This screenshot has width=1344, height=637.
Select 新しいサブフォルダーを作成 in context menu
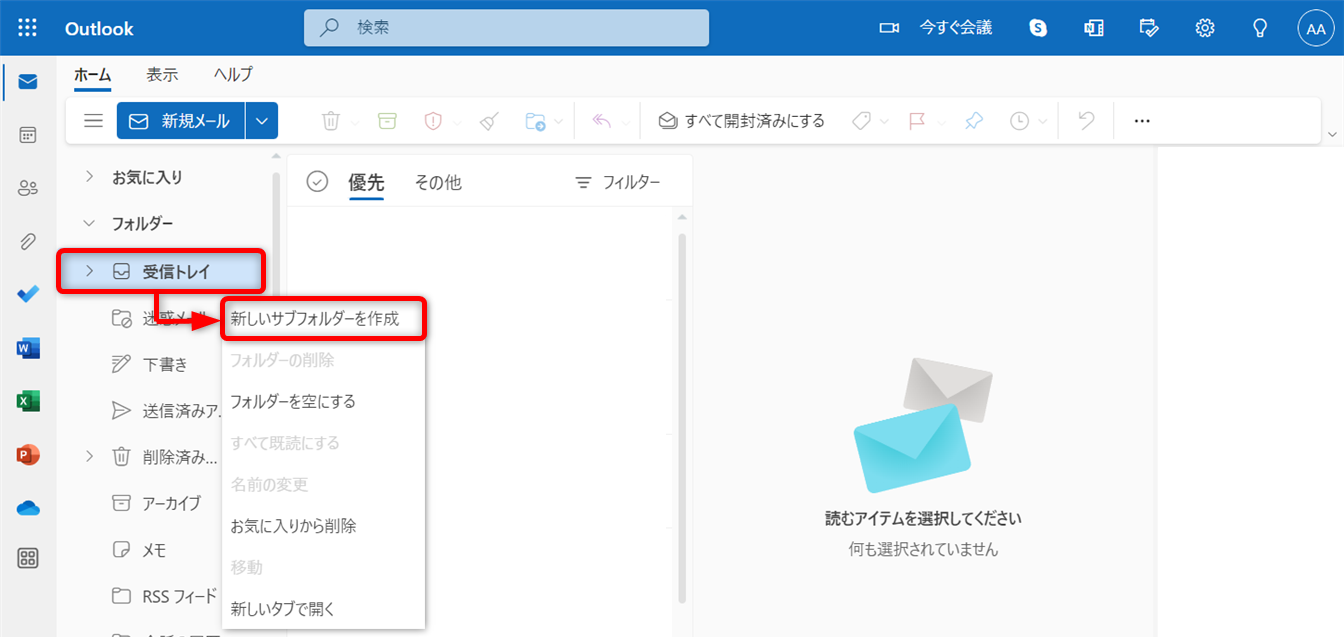[x=315, y=319]
